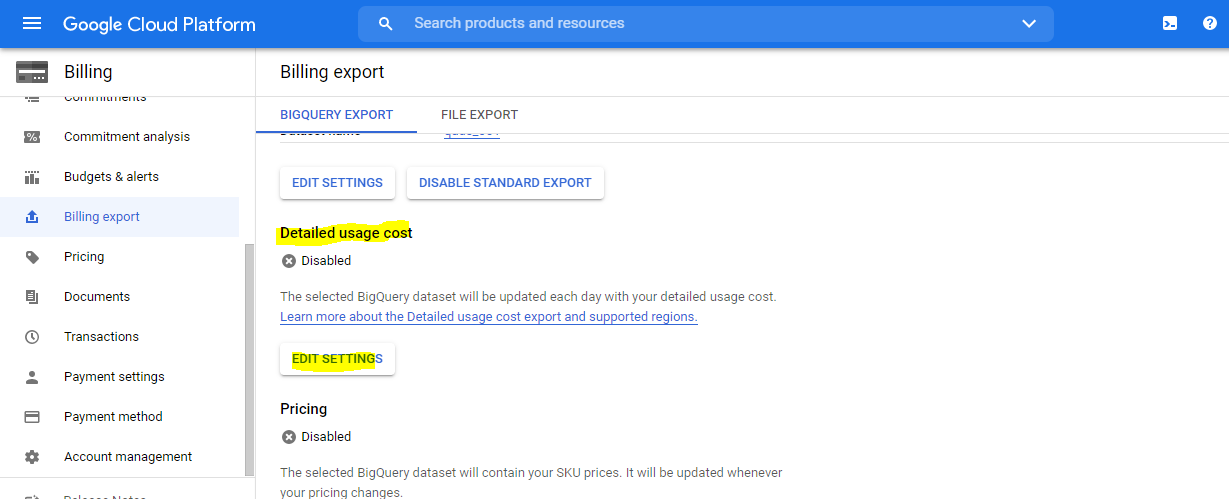
Task: Click the Documents icon in sidebar
Action: point(32,297)
